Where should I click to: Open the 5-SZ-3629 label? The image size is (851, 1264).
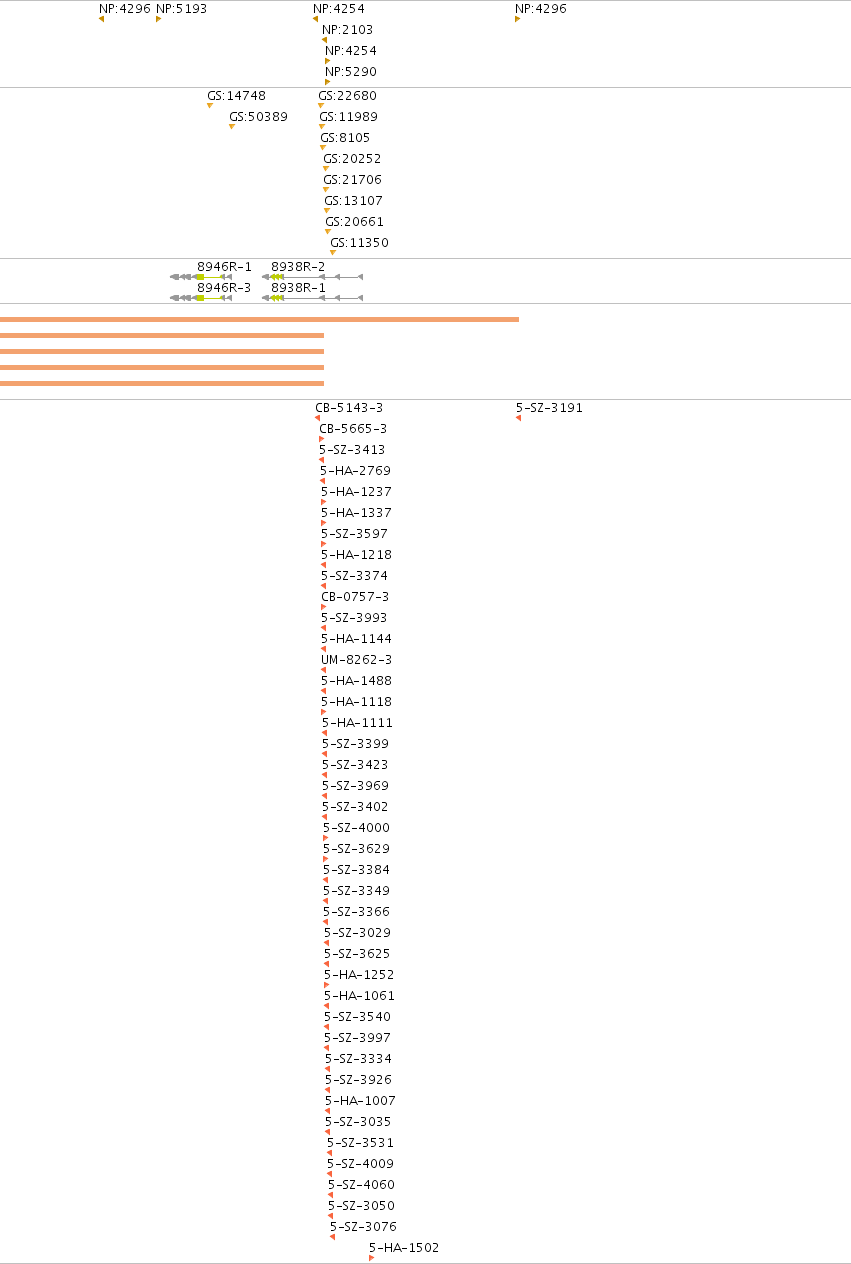pyautogui.click(x=357, y=848)
